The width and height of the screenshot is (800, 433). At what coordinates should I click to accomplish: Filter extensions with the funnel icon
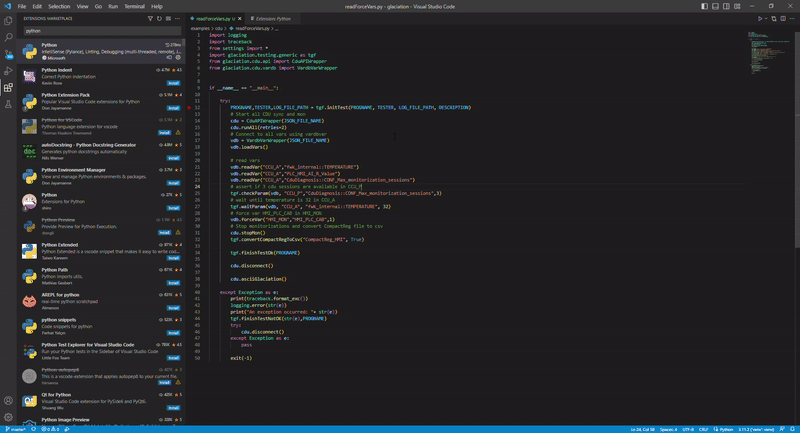(x=150, y=18)
